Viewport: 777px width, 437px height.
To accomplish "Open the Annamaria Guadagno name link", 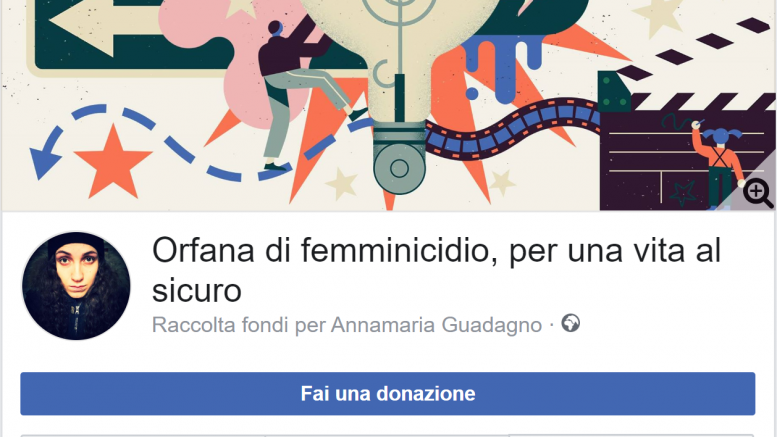I will [x=436, y=325].
